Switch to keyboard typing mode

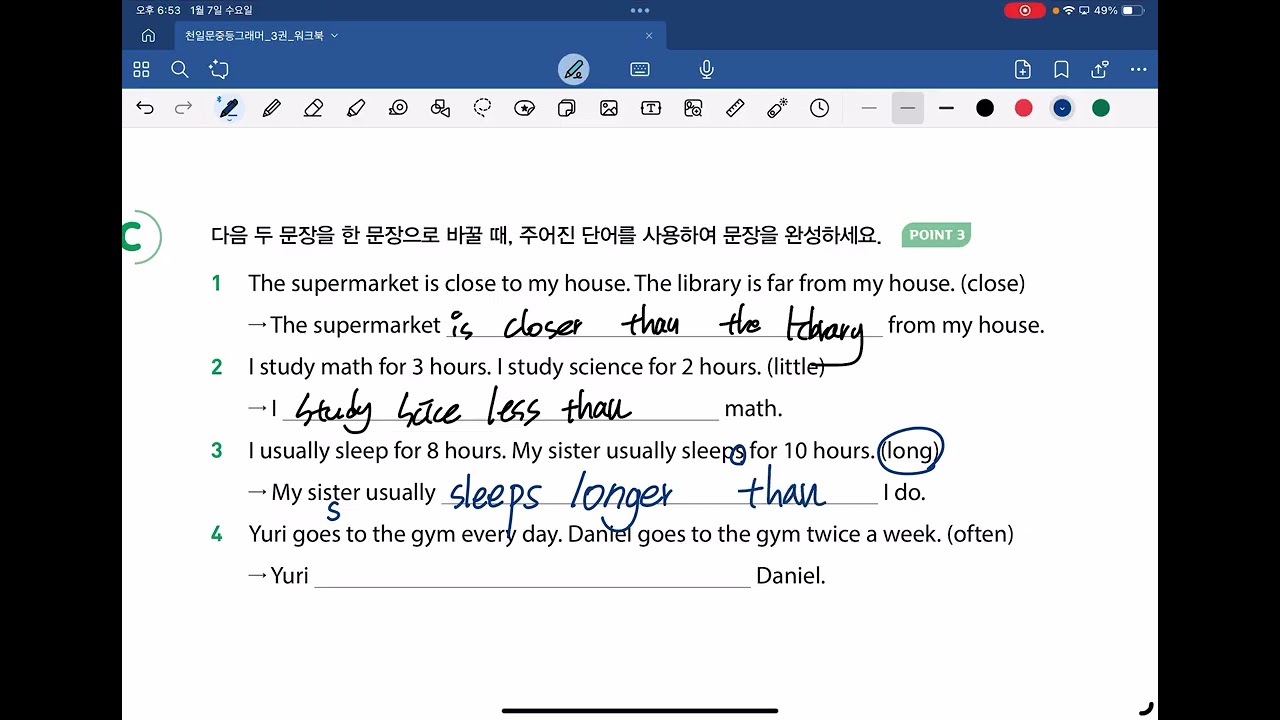coord(640,69)
